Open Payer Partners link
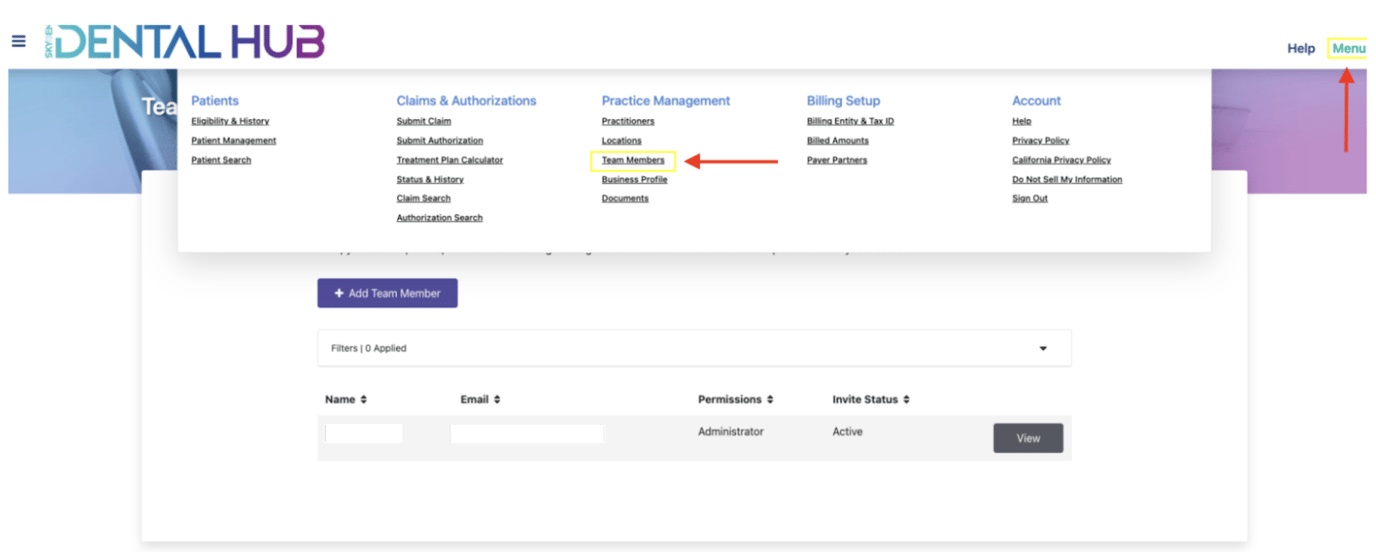 click(837, 160)
